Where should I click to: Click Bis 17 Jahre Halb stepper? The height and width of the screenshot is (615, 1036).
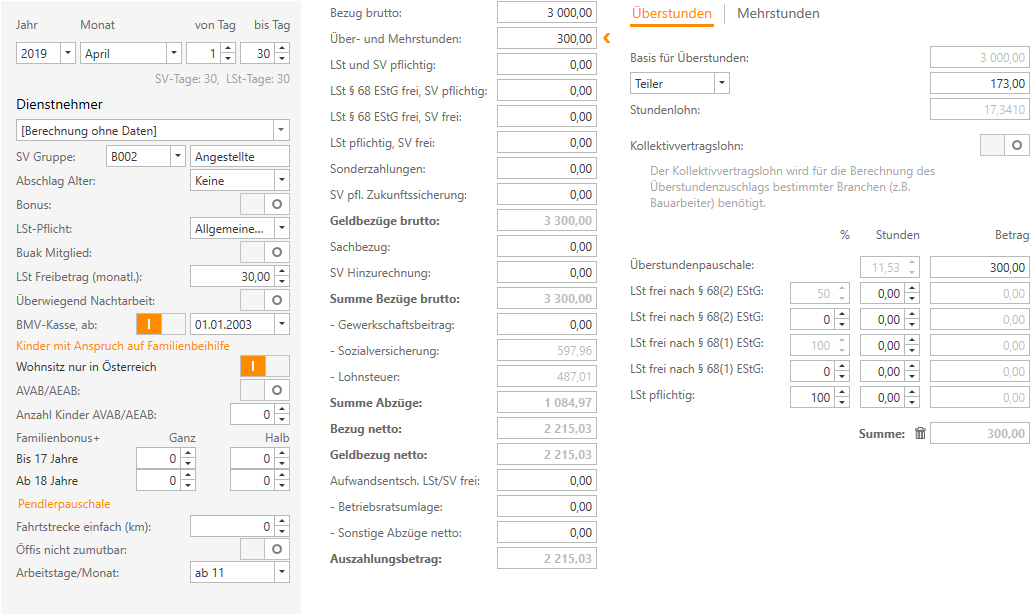[282, 458]
